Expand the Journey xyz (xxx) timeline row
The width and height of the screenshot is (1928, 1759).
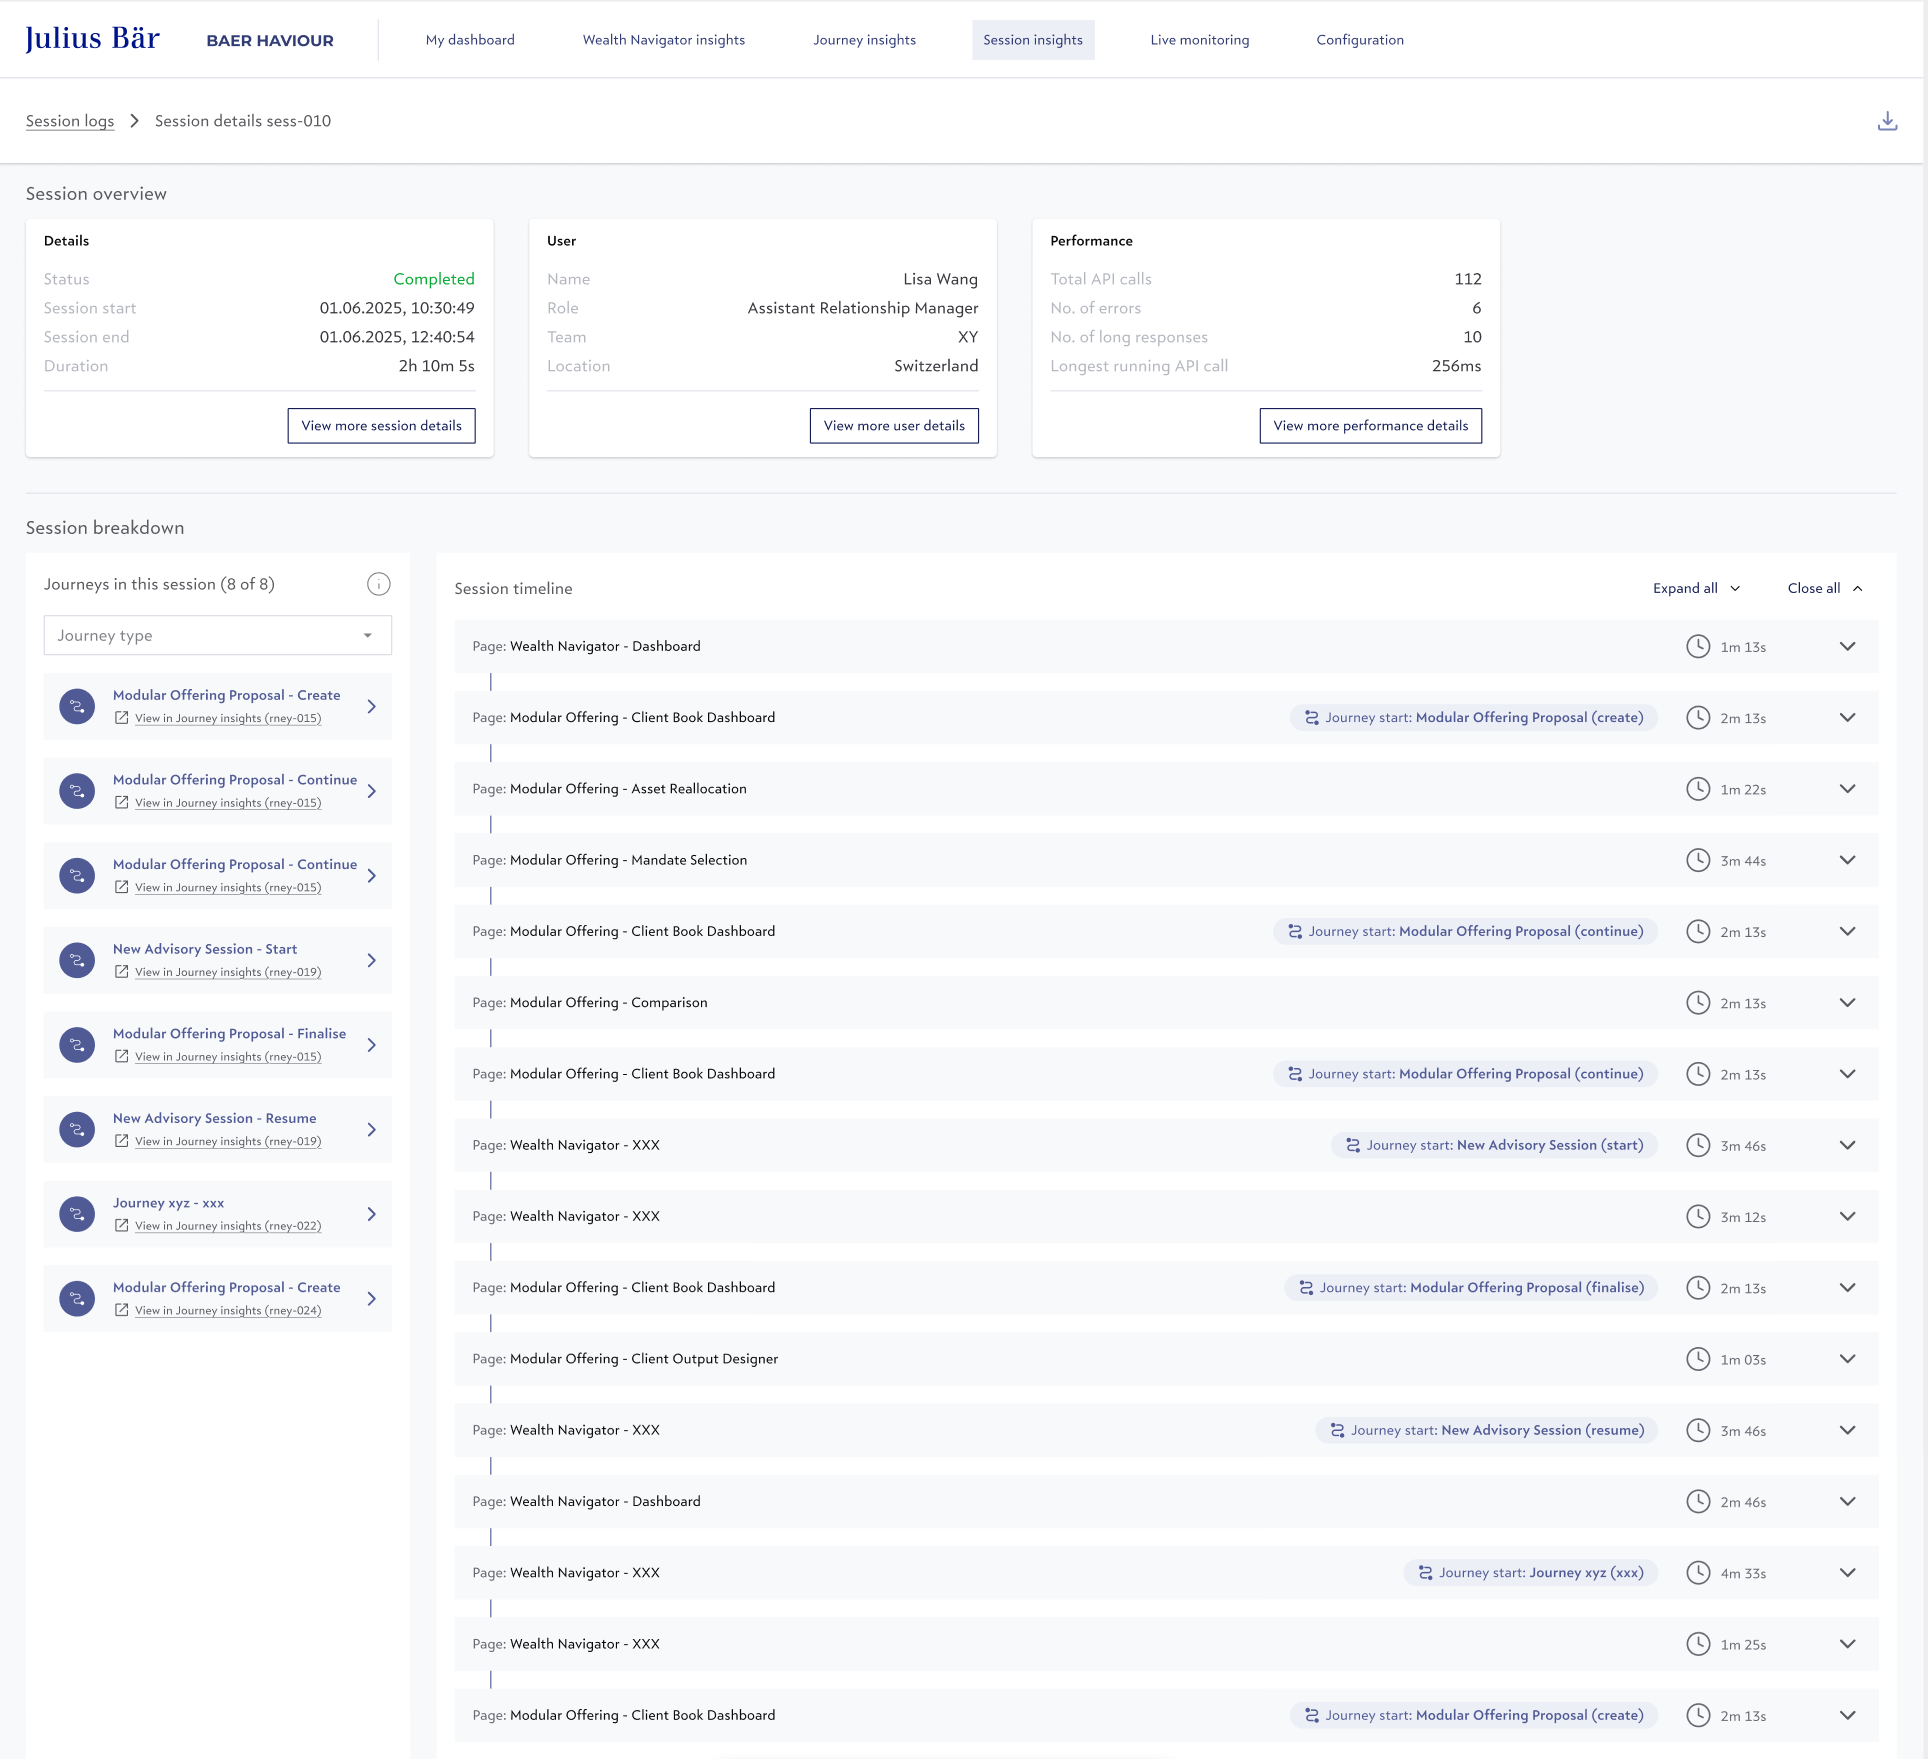1847,1573
